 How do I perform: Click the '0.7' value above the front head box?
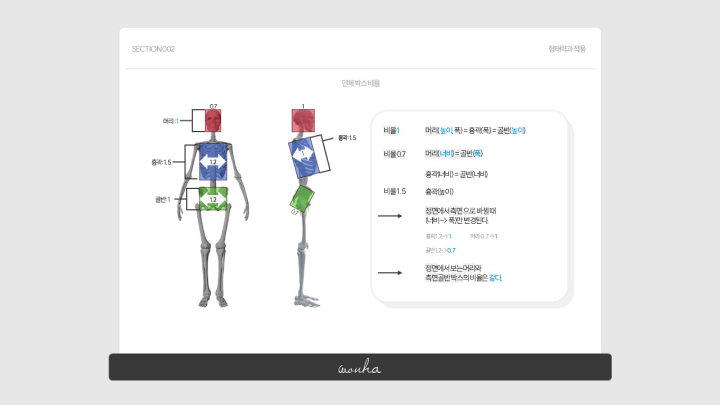pos(214,106)
